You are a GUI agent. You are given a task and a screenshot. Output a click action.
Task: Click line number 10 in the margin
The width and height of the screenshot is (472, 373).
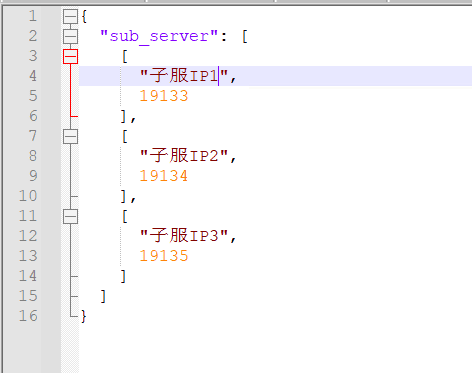pyautogui.click(x=28, y=196)
